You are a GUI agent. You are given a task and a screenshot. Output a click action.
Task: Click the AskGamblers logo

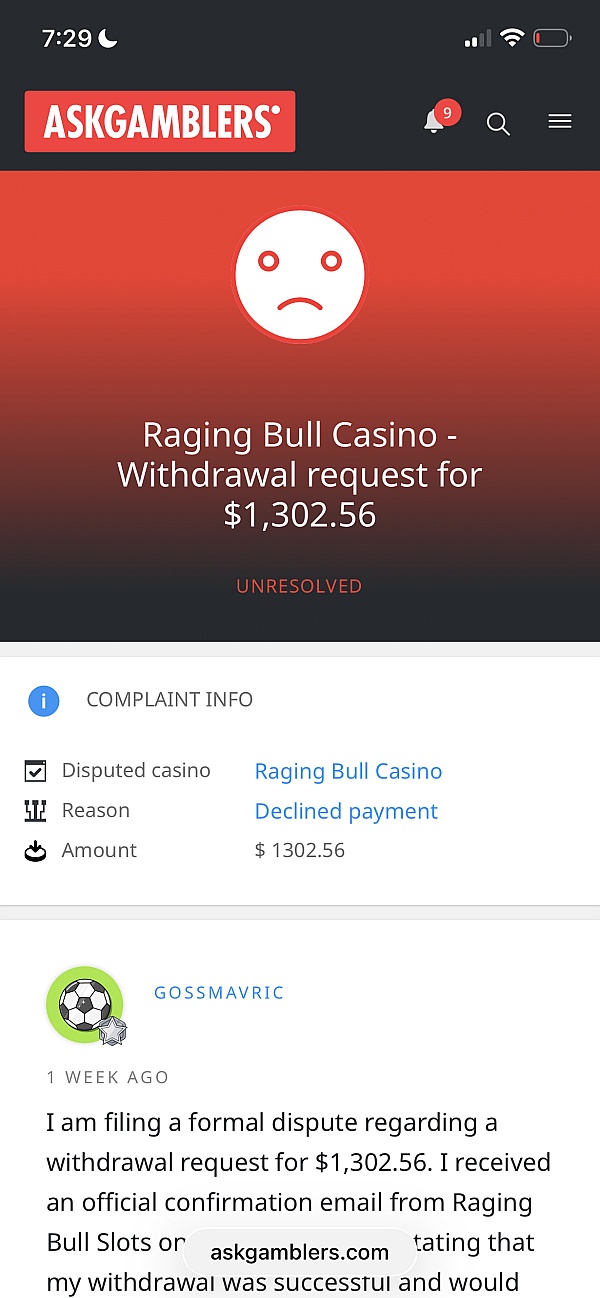tap(160, 122)
